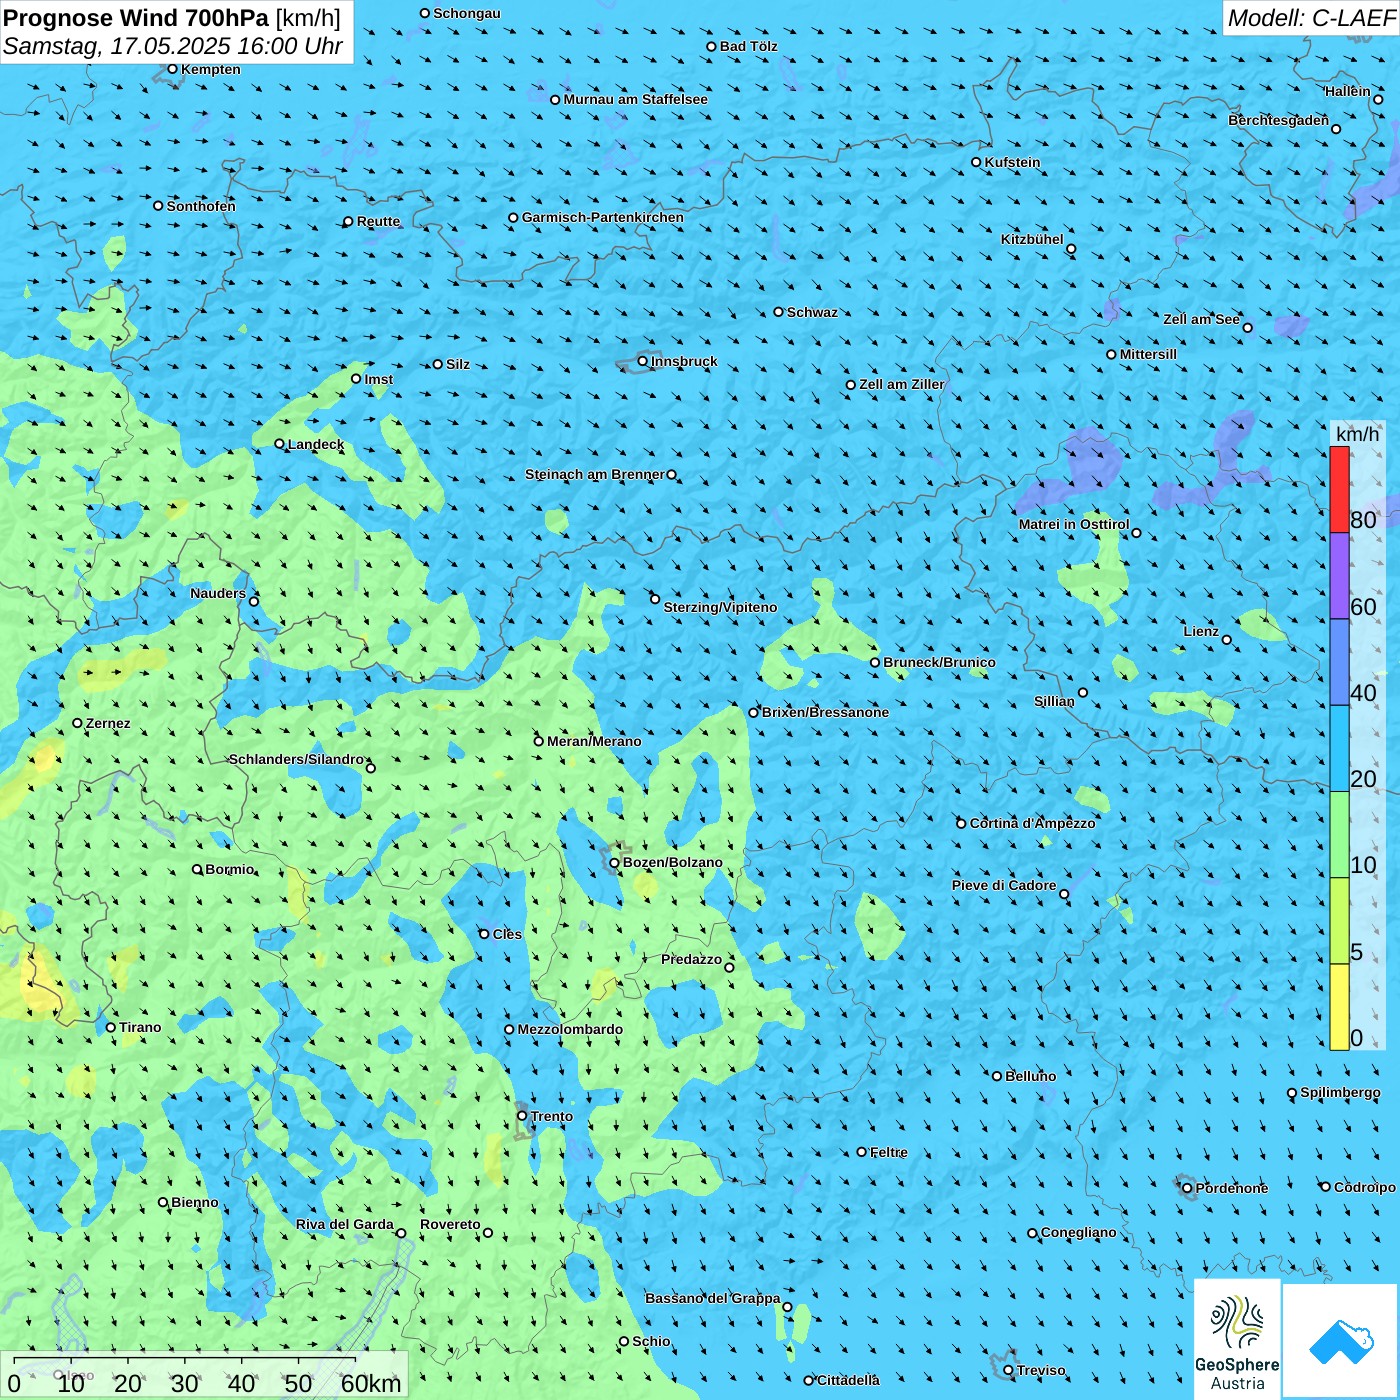Screen dimensions: 1400x1400
Task: Click the yellow 0–5 km/h legend swatch
Action: click(1339, 1007)
